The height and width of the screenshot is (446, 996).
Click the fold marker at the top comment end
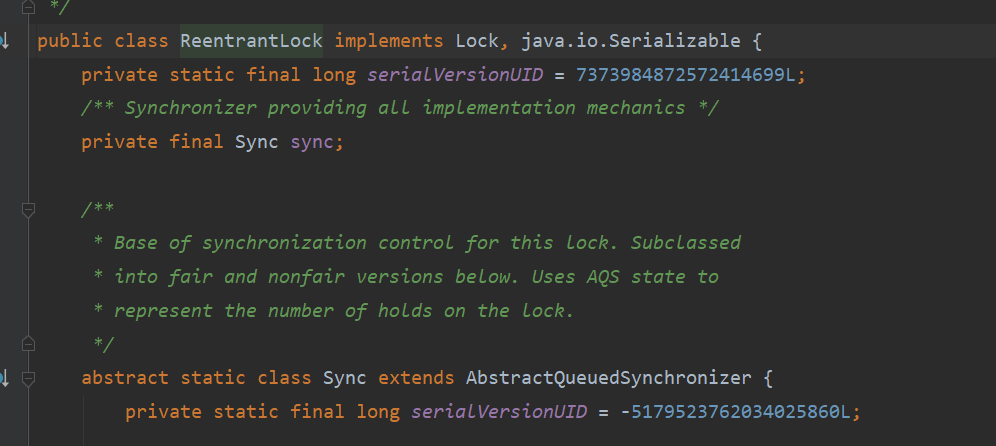pos(28,8)
